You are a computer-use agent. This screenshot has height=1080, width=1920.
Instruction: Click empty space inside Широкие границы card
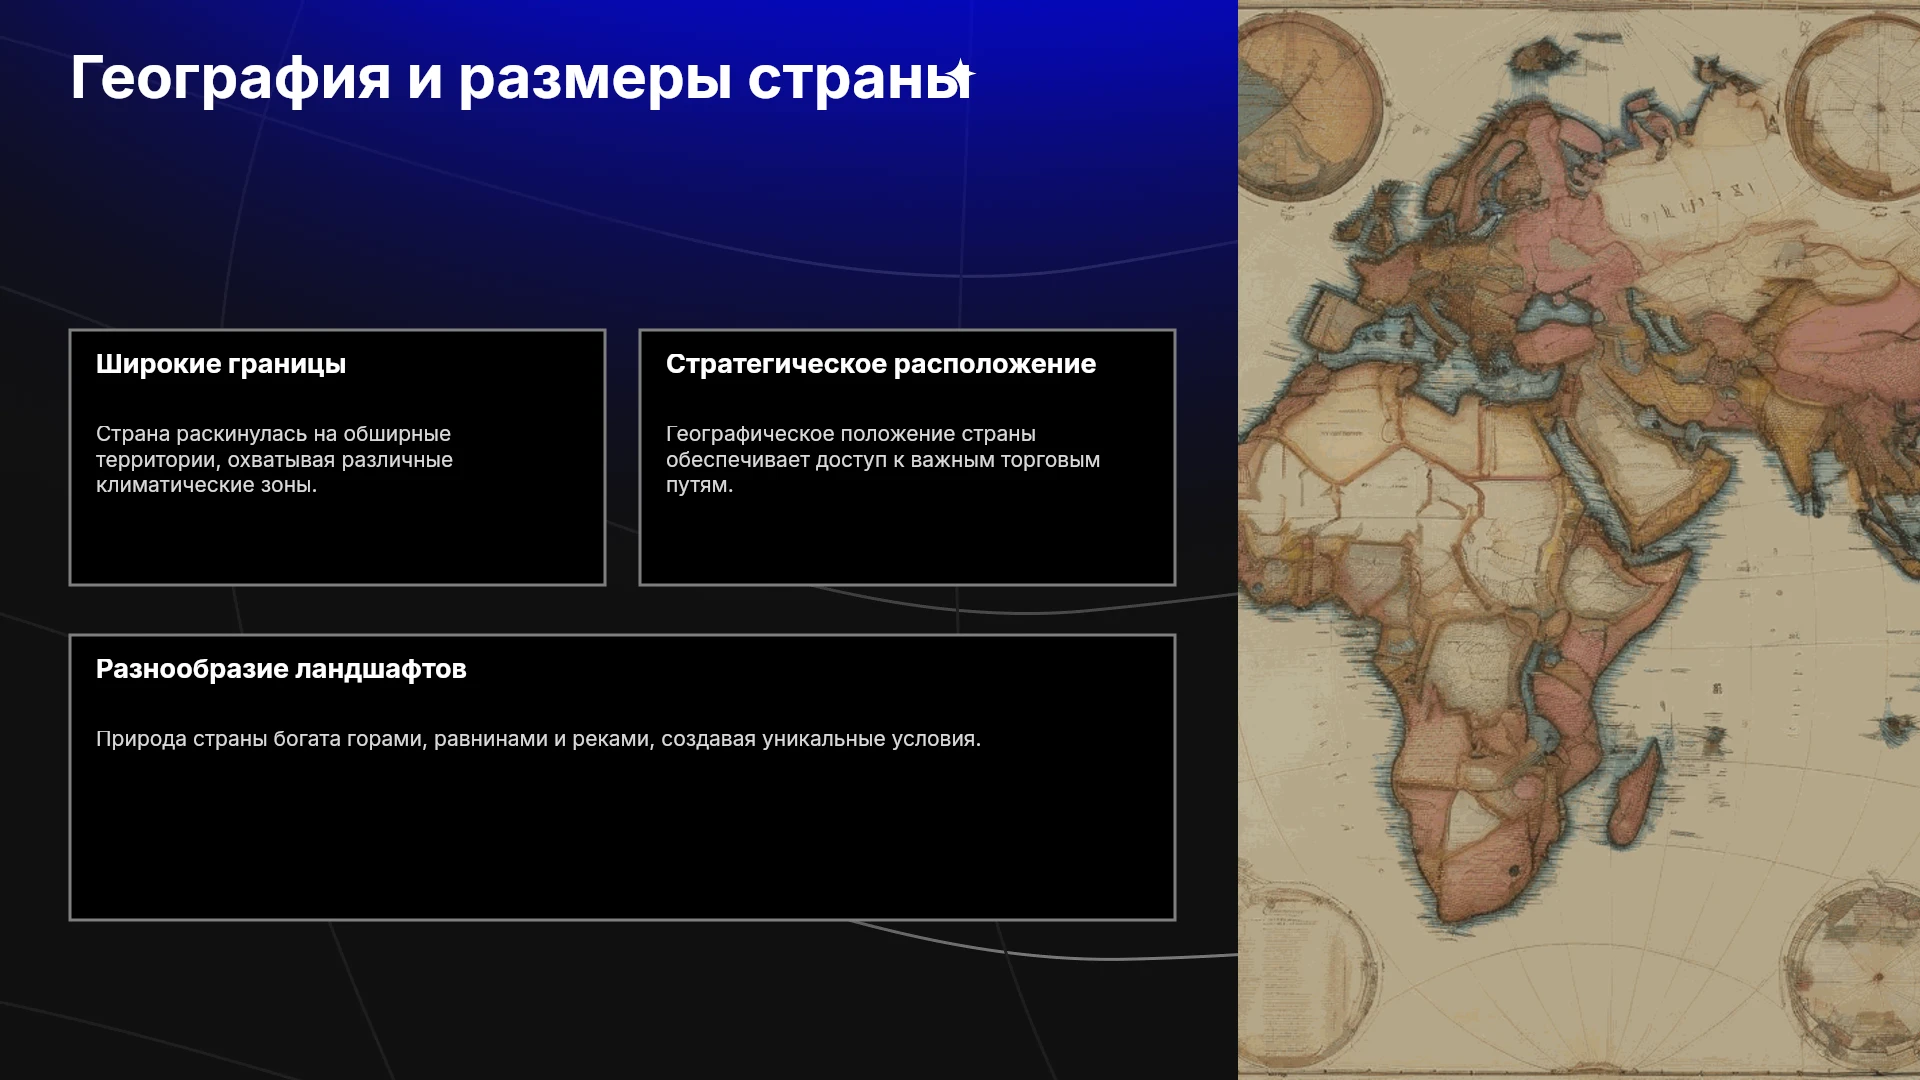click(337, 540)
